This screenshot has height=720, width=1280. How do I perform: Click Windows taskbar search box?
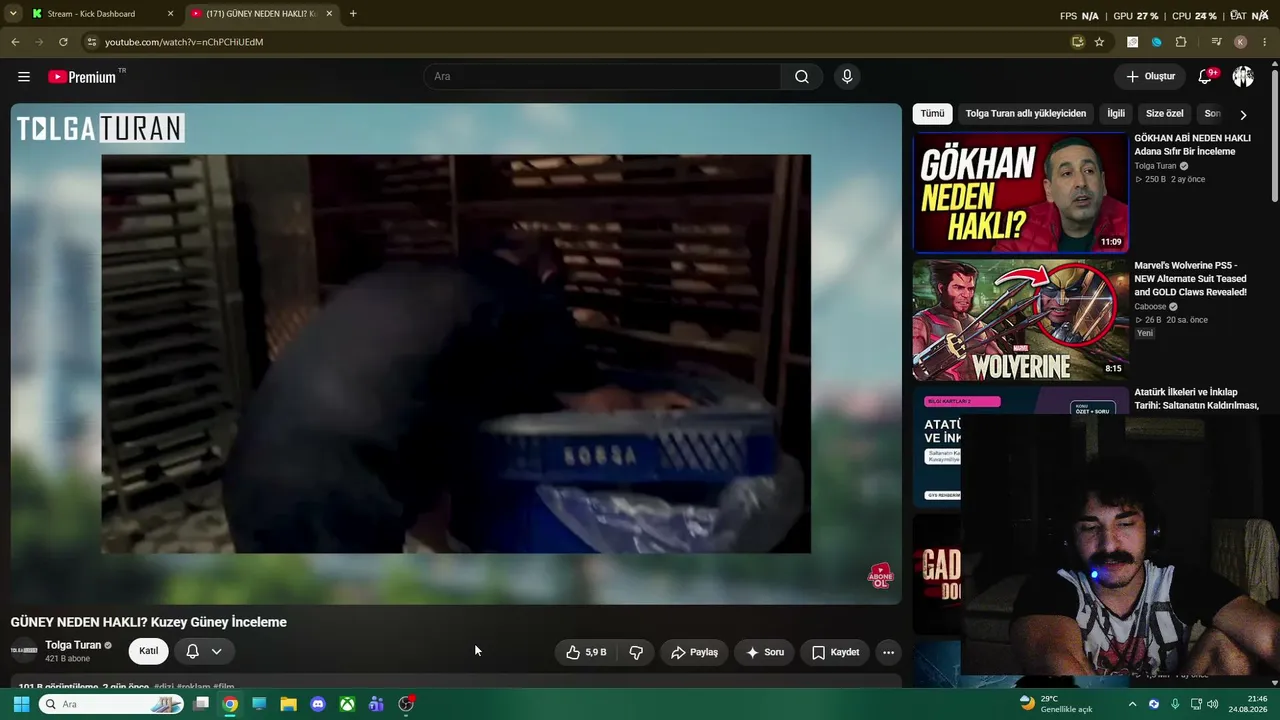(x=110, y=704)
